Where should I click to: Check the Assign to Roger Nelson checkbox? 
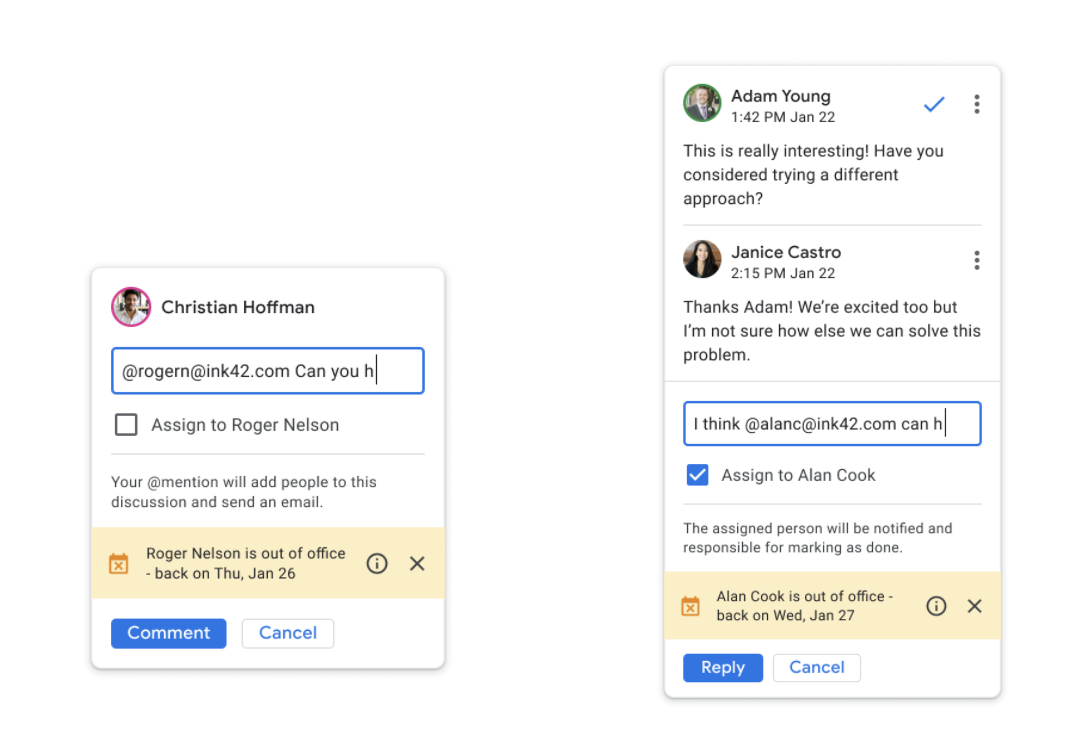click(126, 424)
